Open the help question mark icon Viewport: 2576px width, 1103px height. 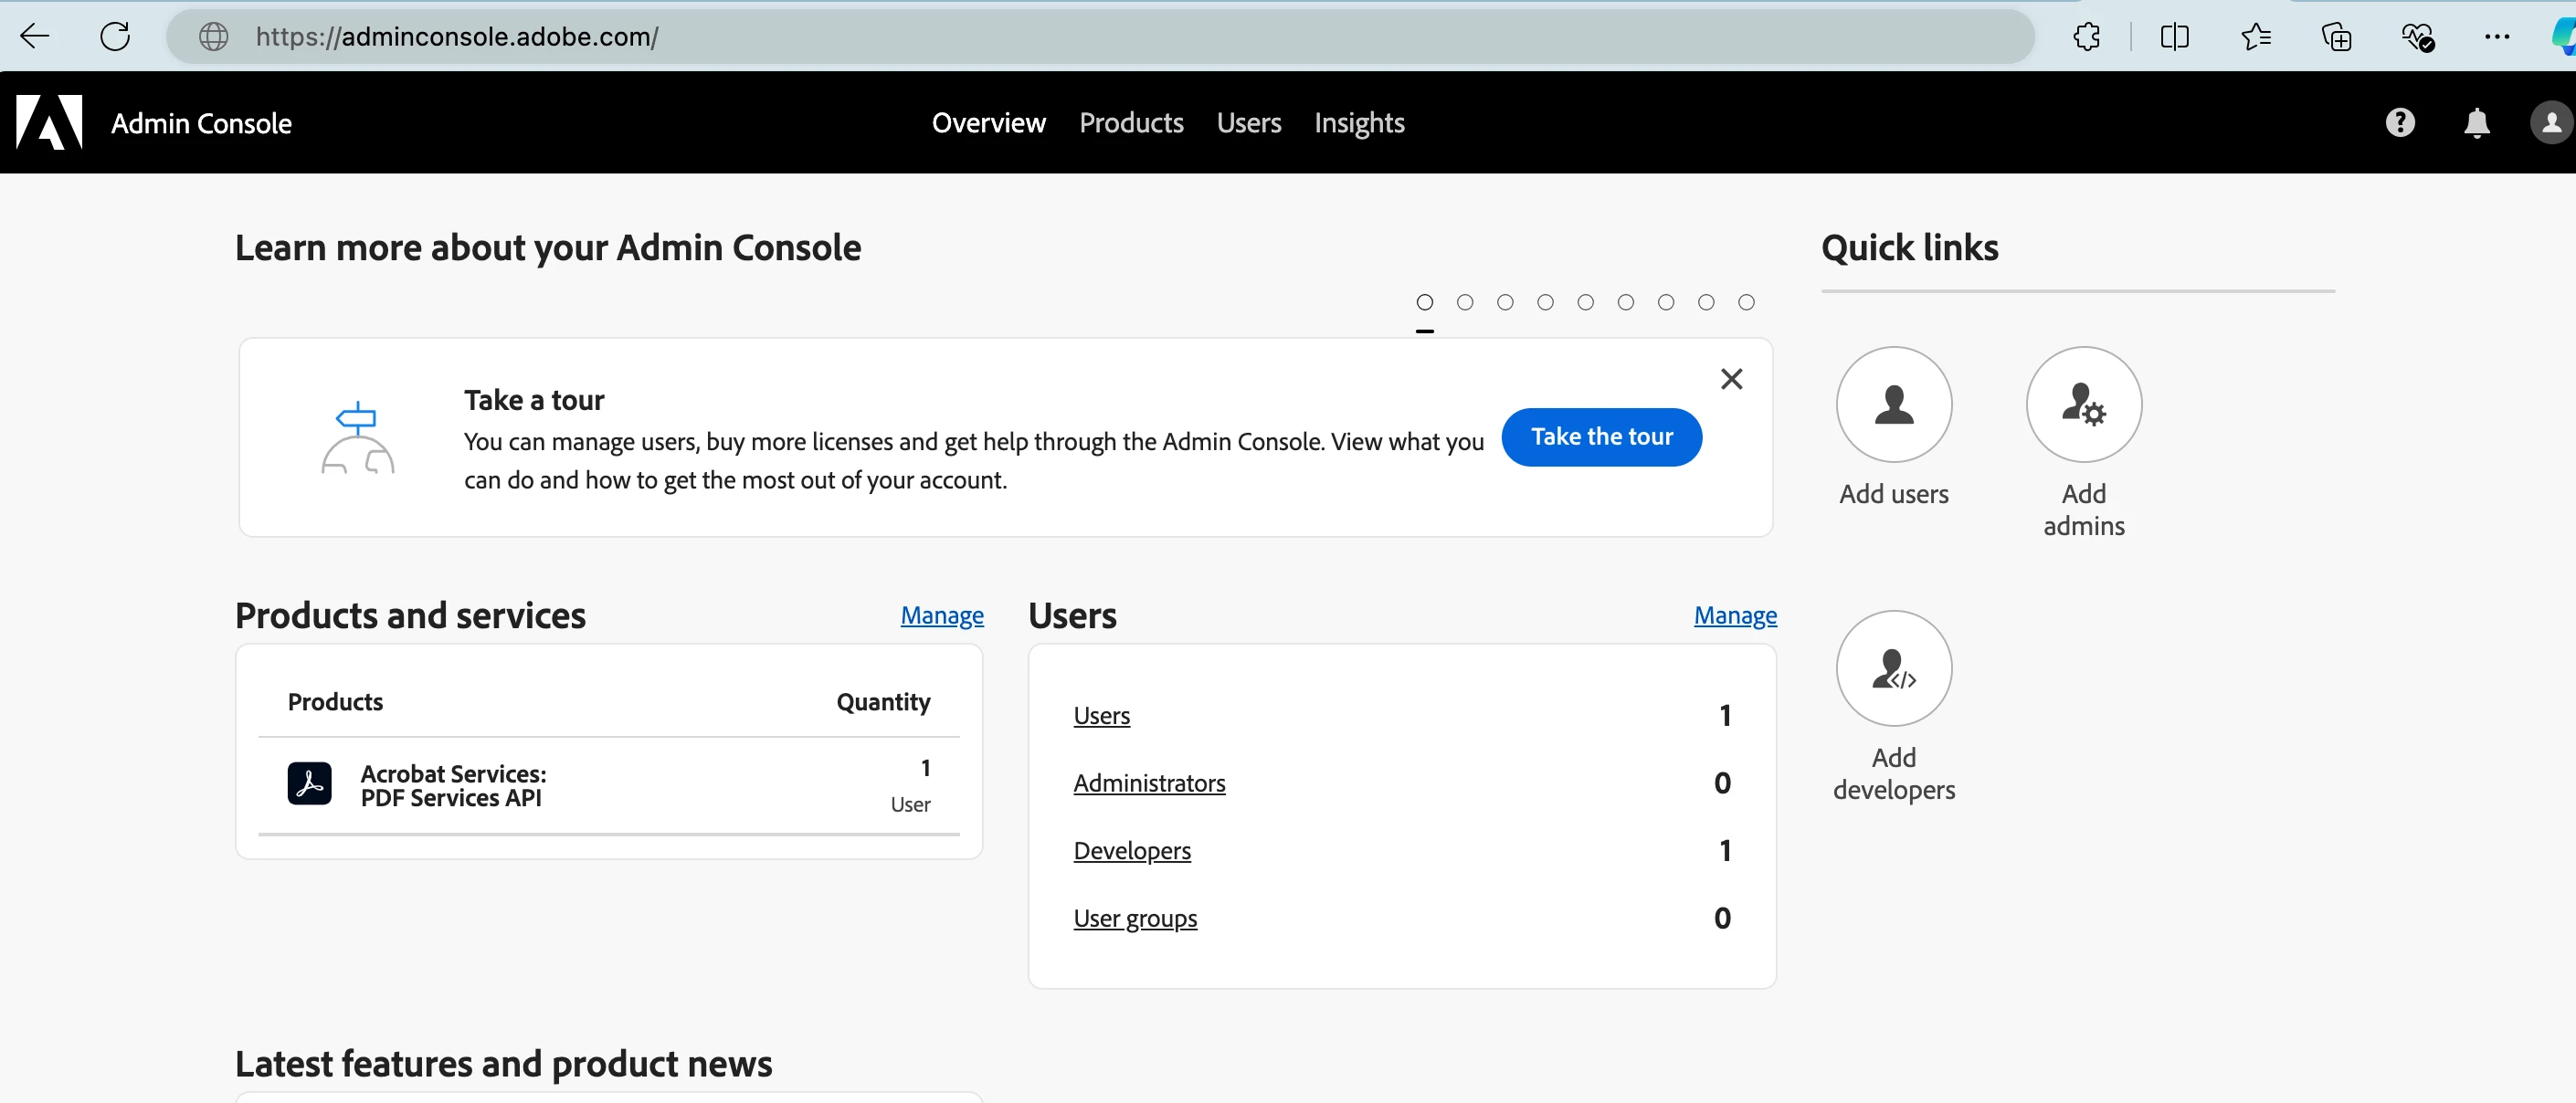point(2399,123)
